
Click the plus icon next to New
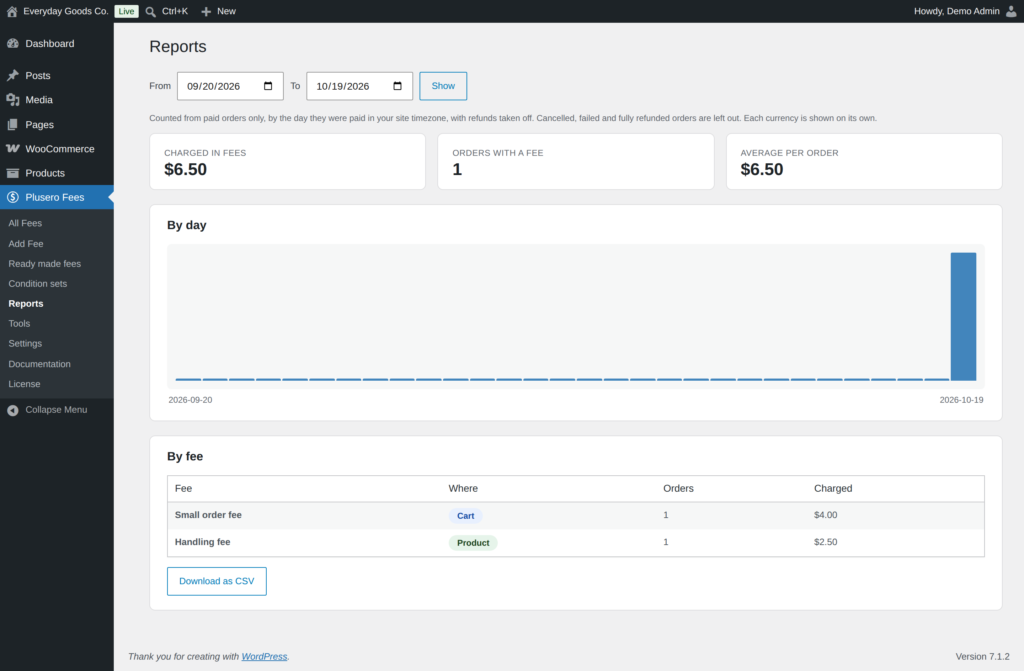click(206, 12)
